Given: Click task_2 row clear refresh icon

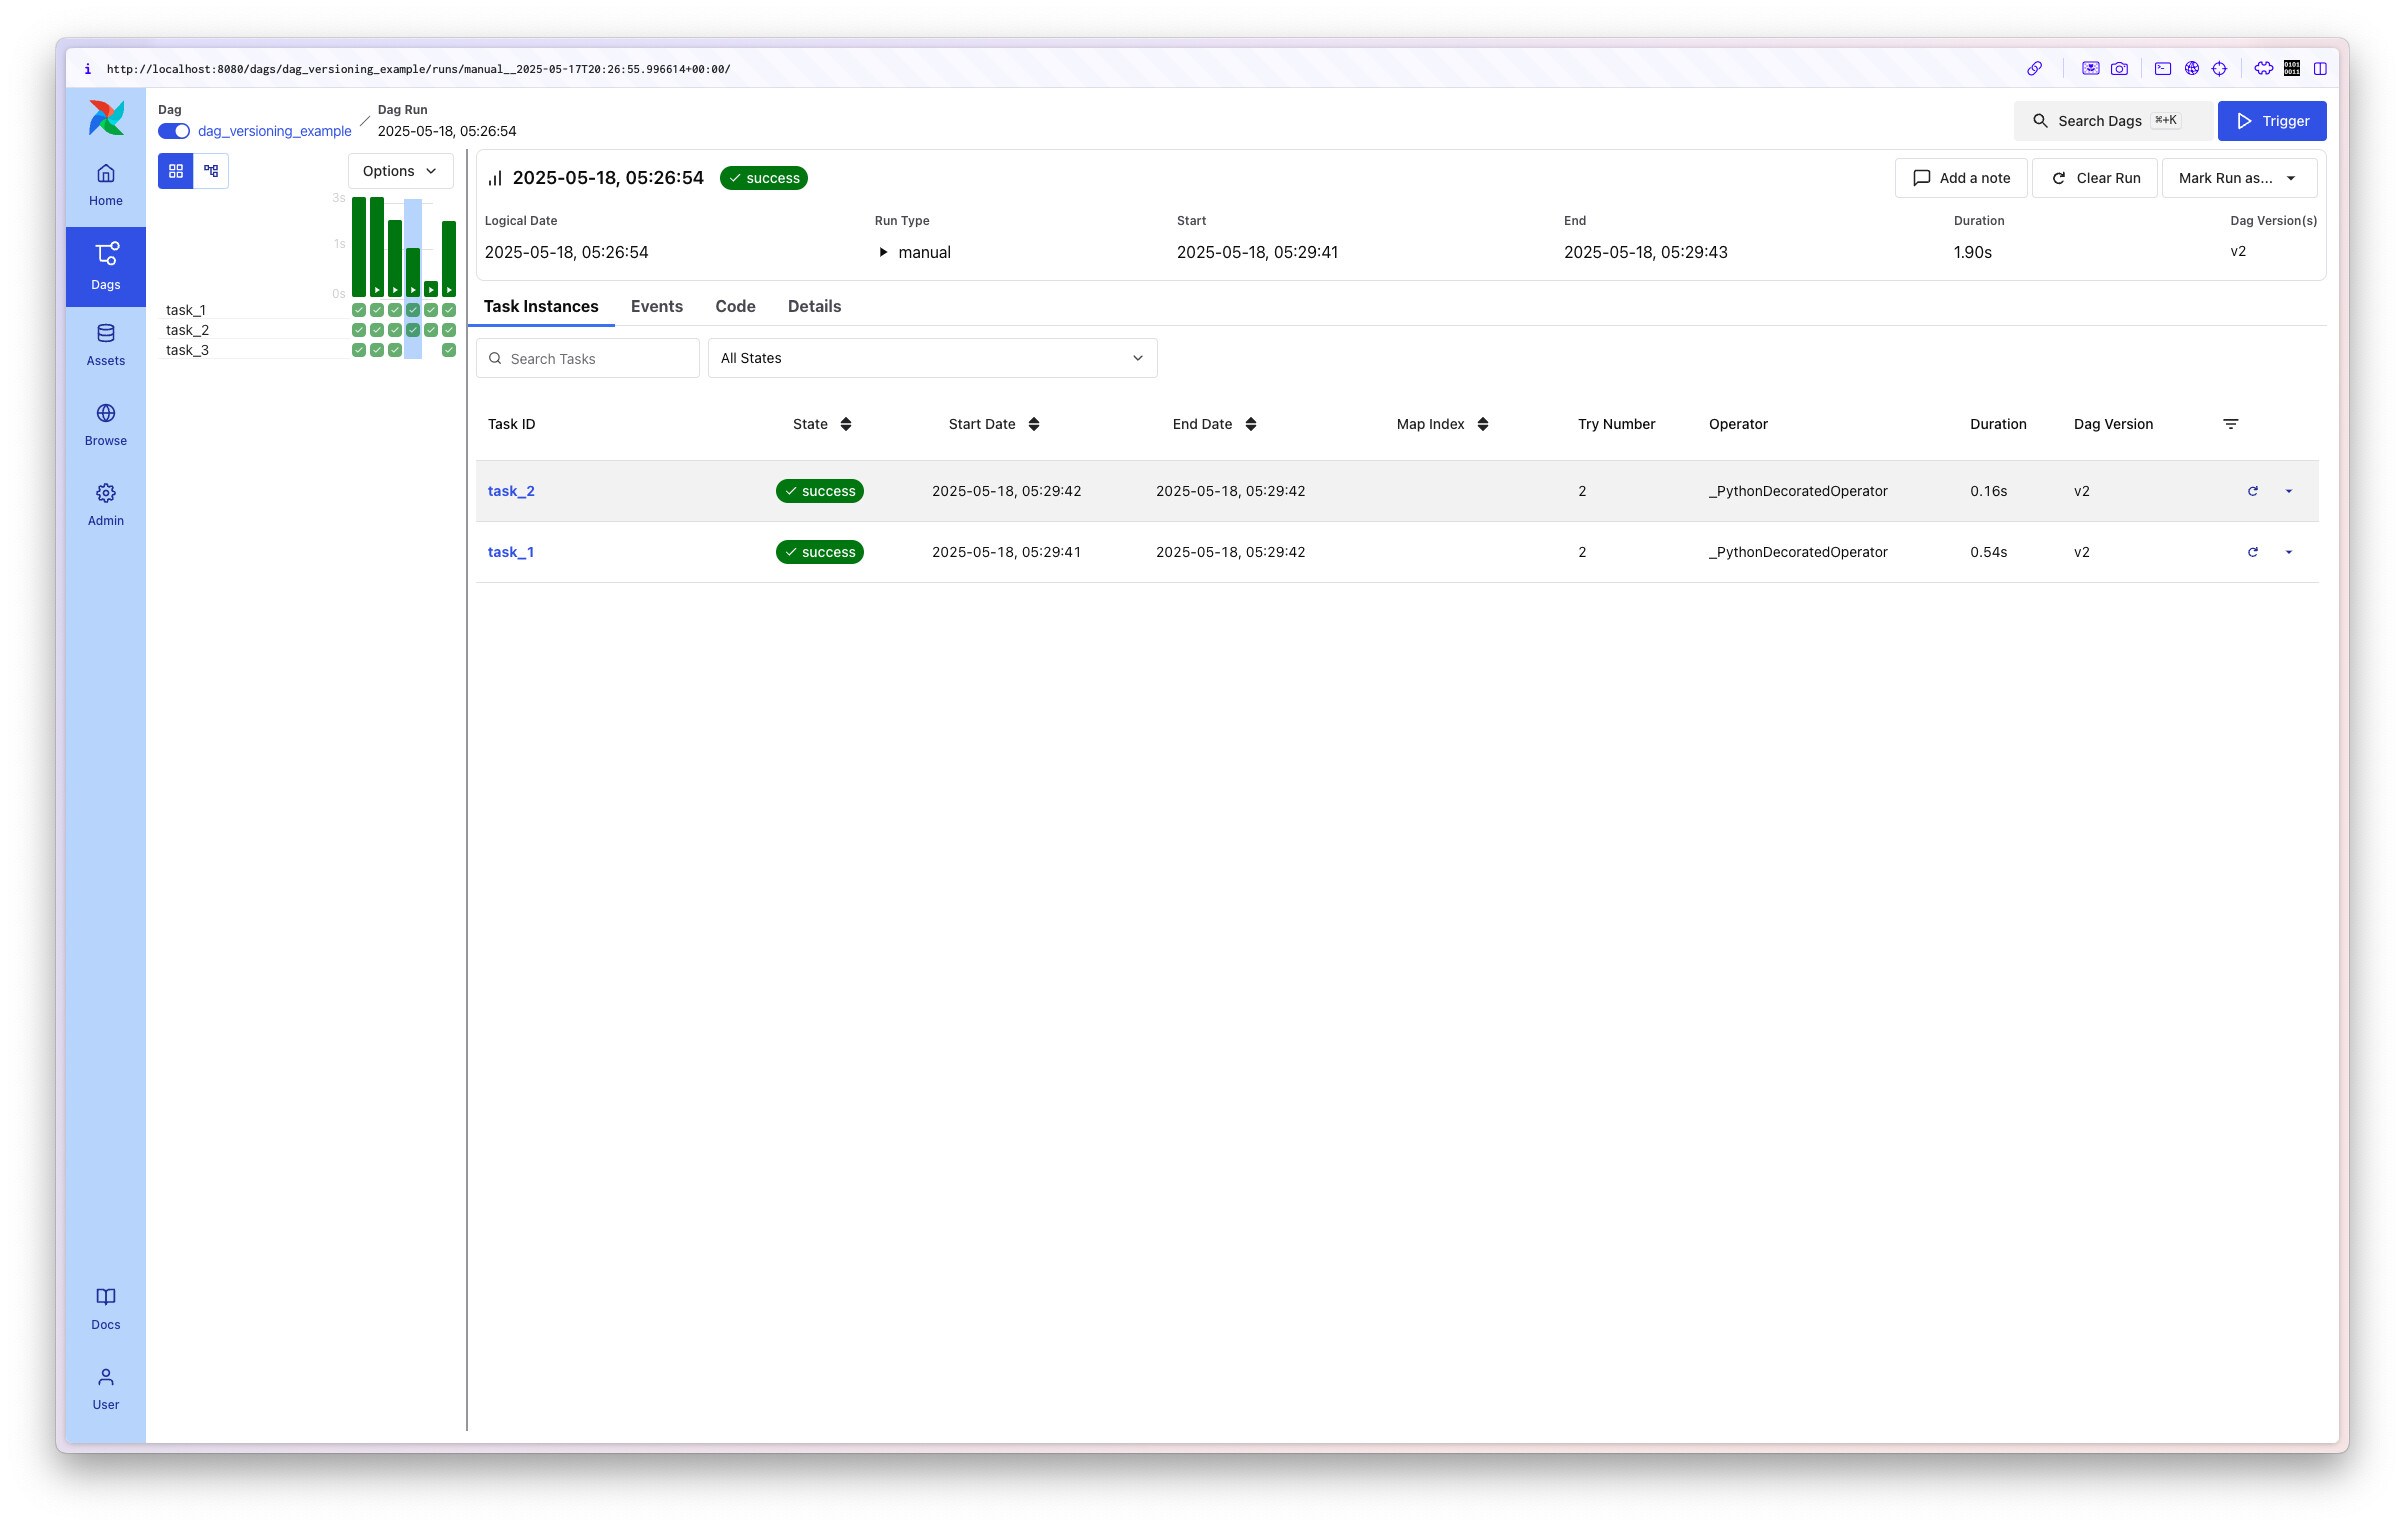Looking at the screenshot, I should pyautogui.click(x=2252, y=491).
